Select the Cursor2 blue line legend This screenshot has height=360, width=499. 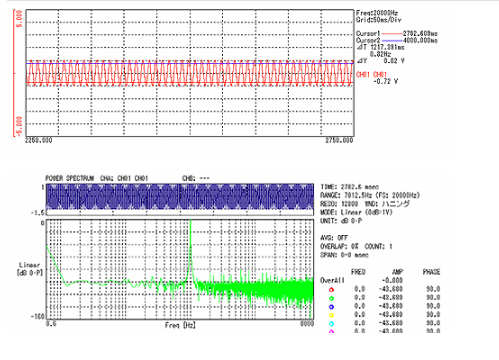coord(391,41)
